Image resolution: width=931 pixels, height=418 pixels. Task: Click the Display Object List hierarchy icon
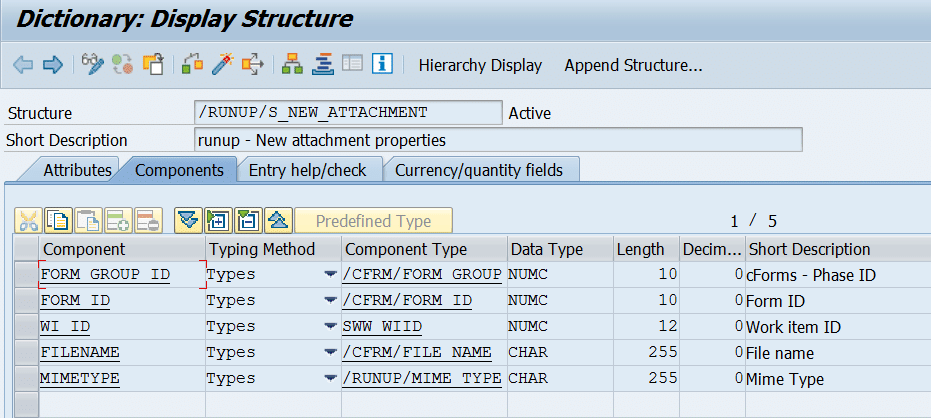point(293,65)
